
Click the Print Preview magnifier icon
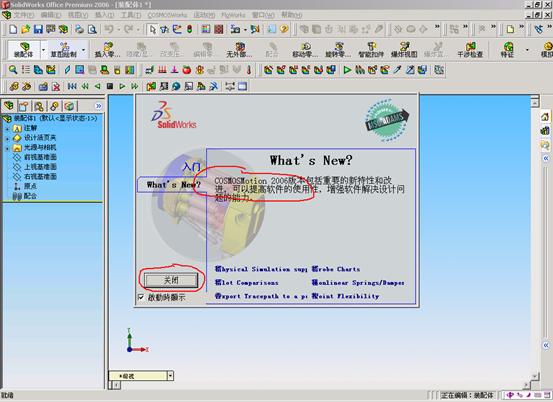pos(92,29)
